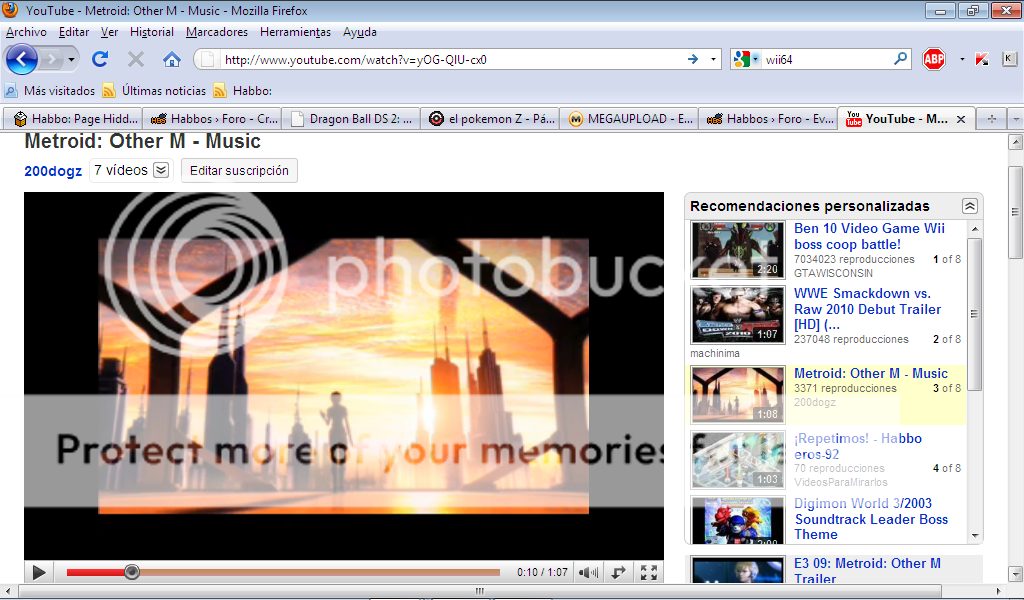This screenshot has width=1024, height=600.
Task: Reload the page with the refresh icon
Action: point(100,59)
